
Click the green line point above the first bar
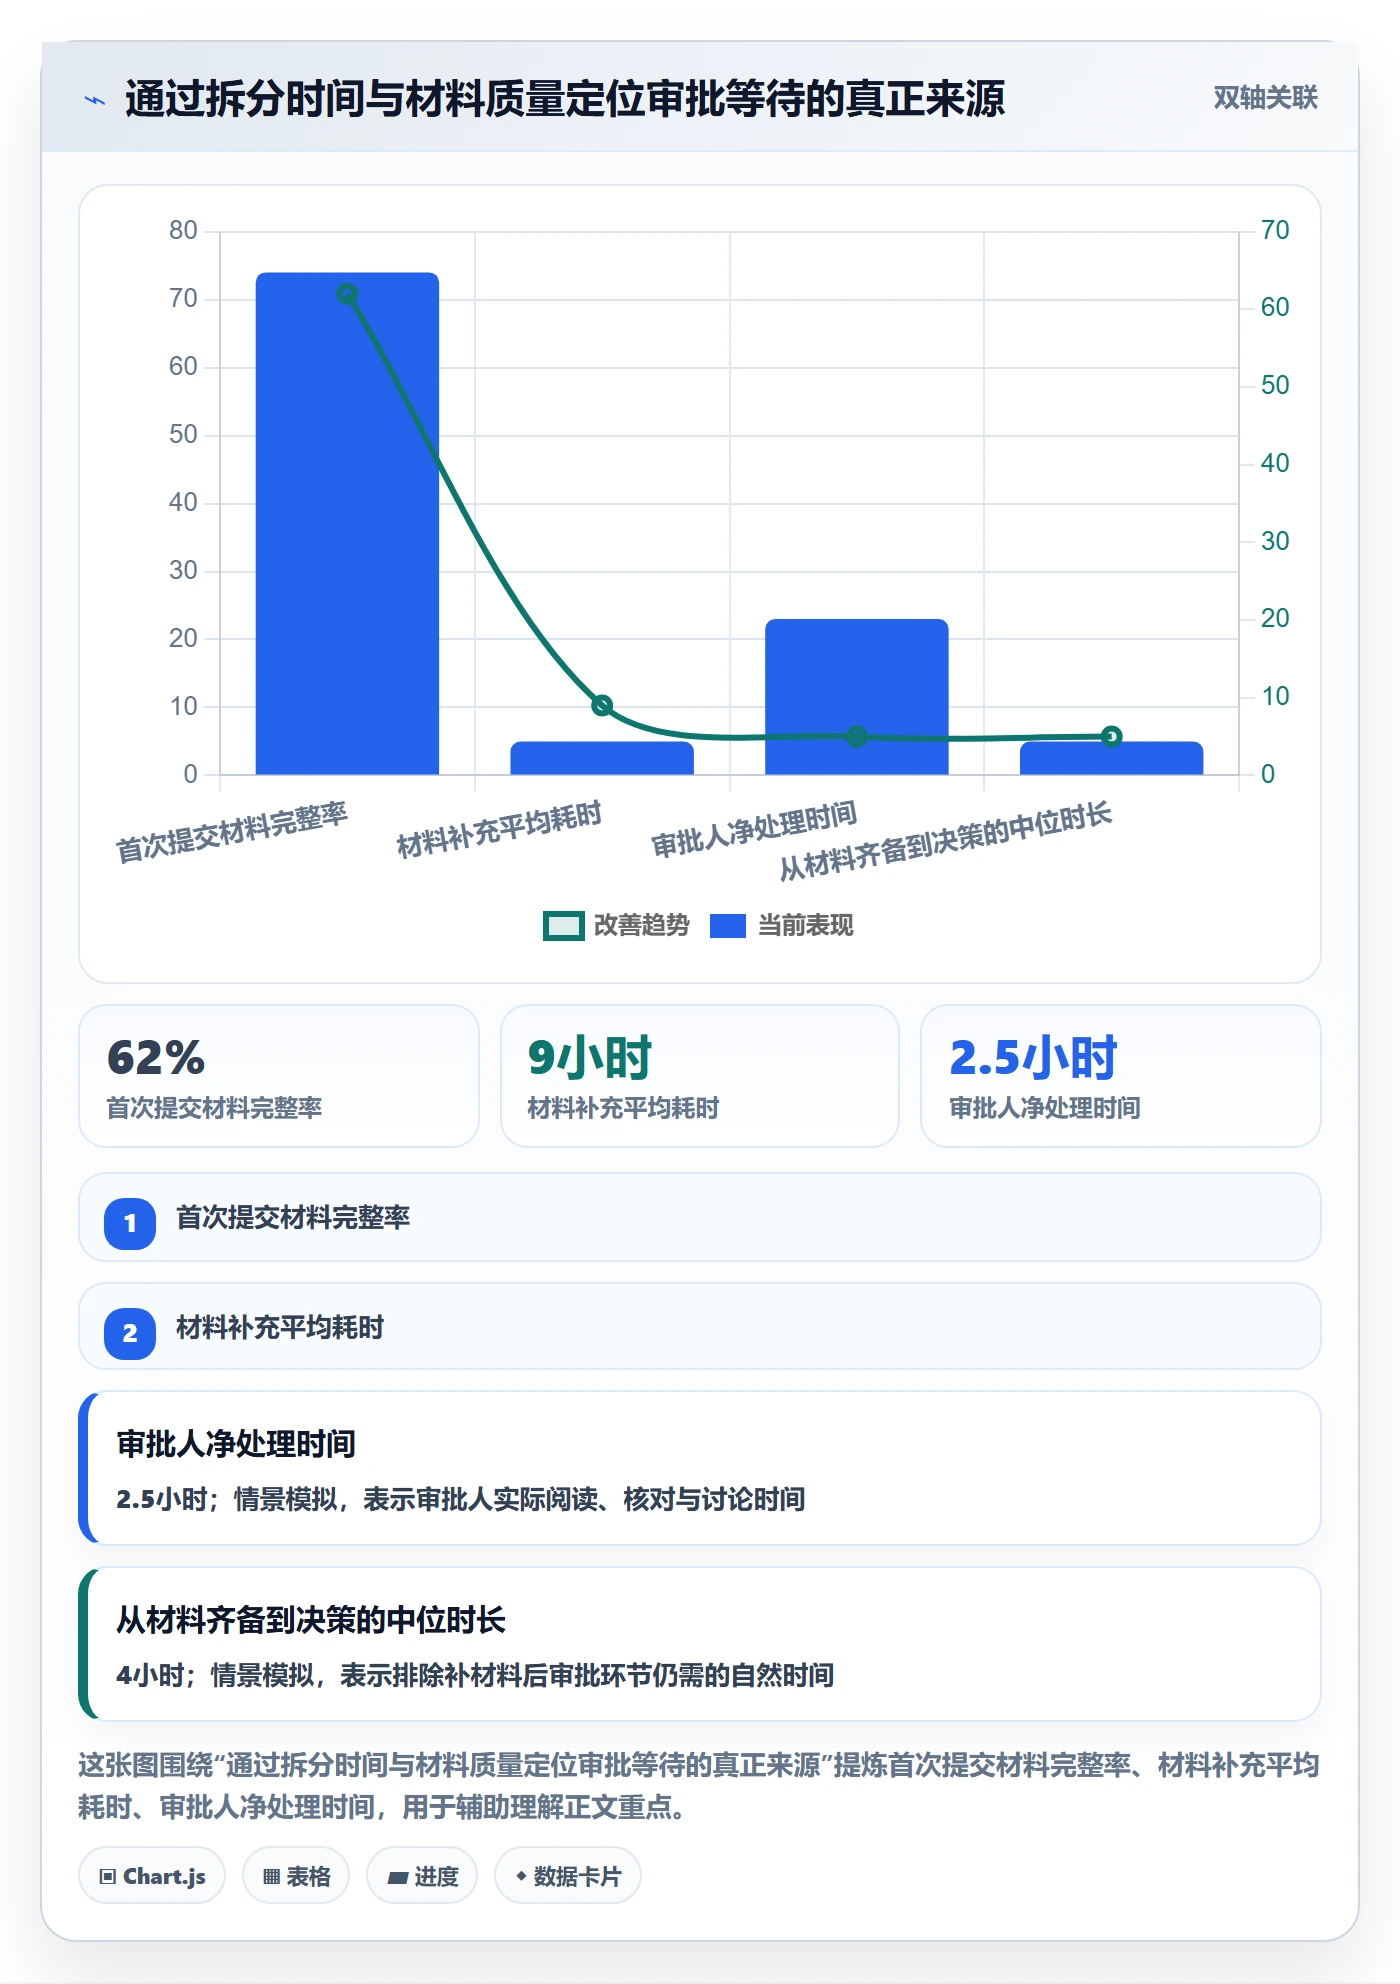coord(347,294)
